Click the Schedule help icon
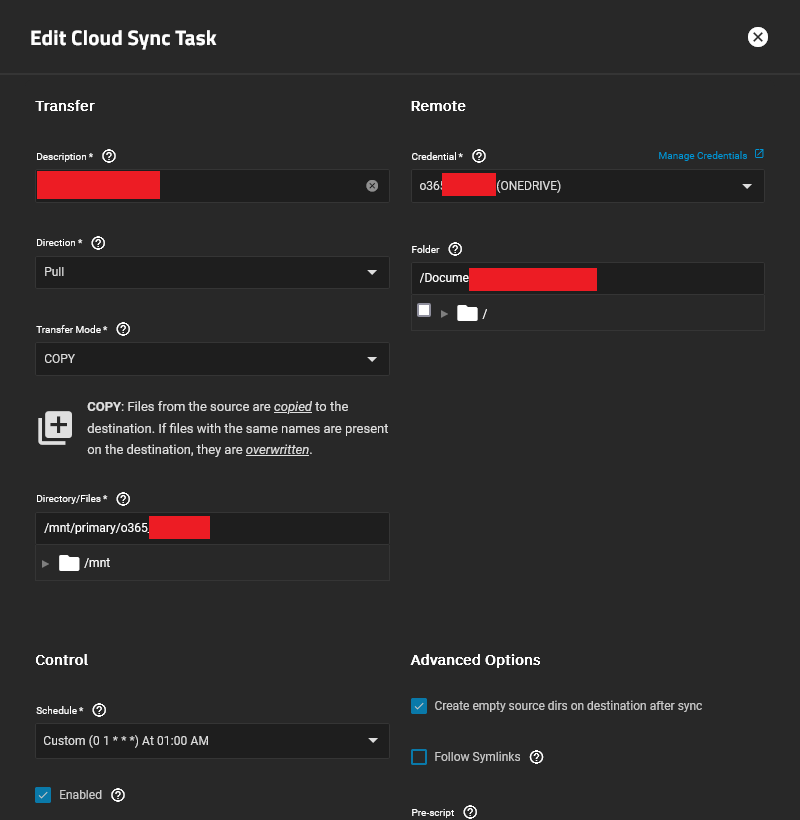 point(99,710)
